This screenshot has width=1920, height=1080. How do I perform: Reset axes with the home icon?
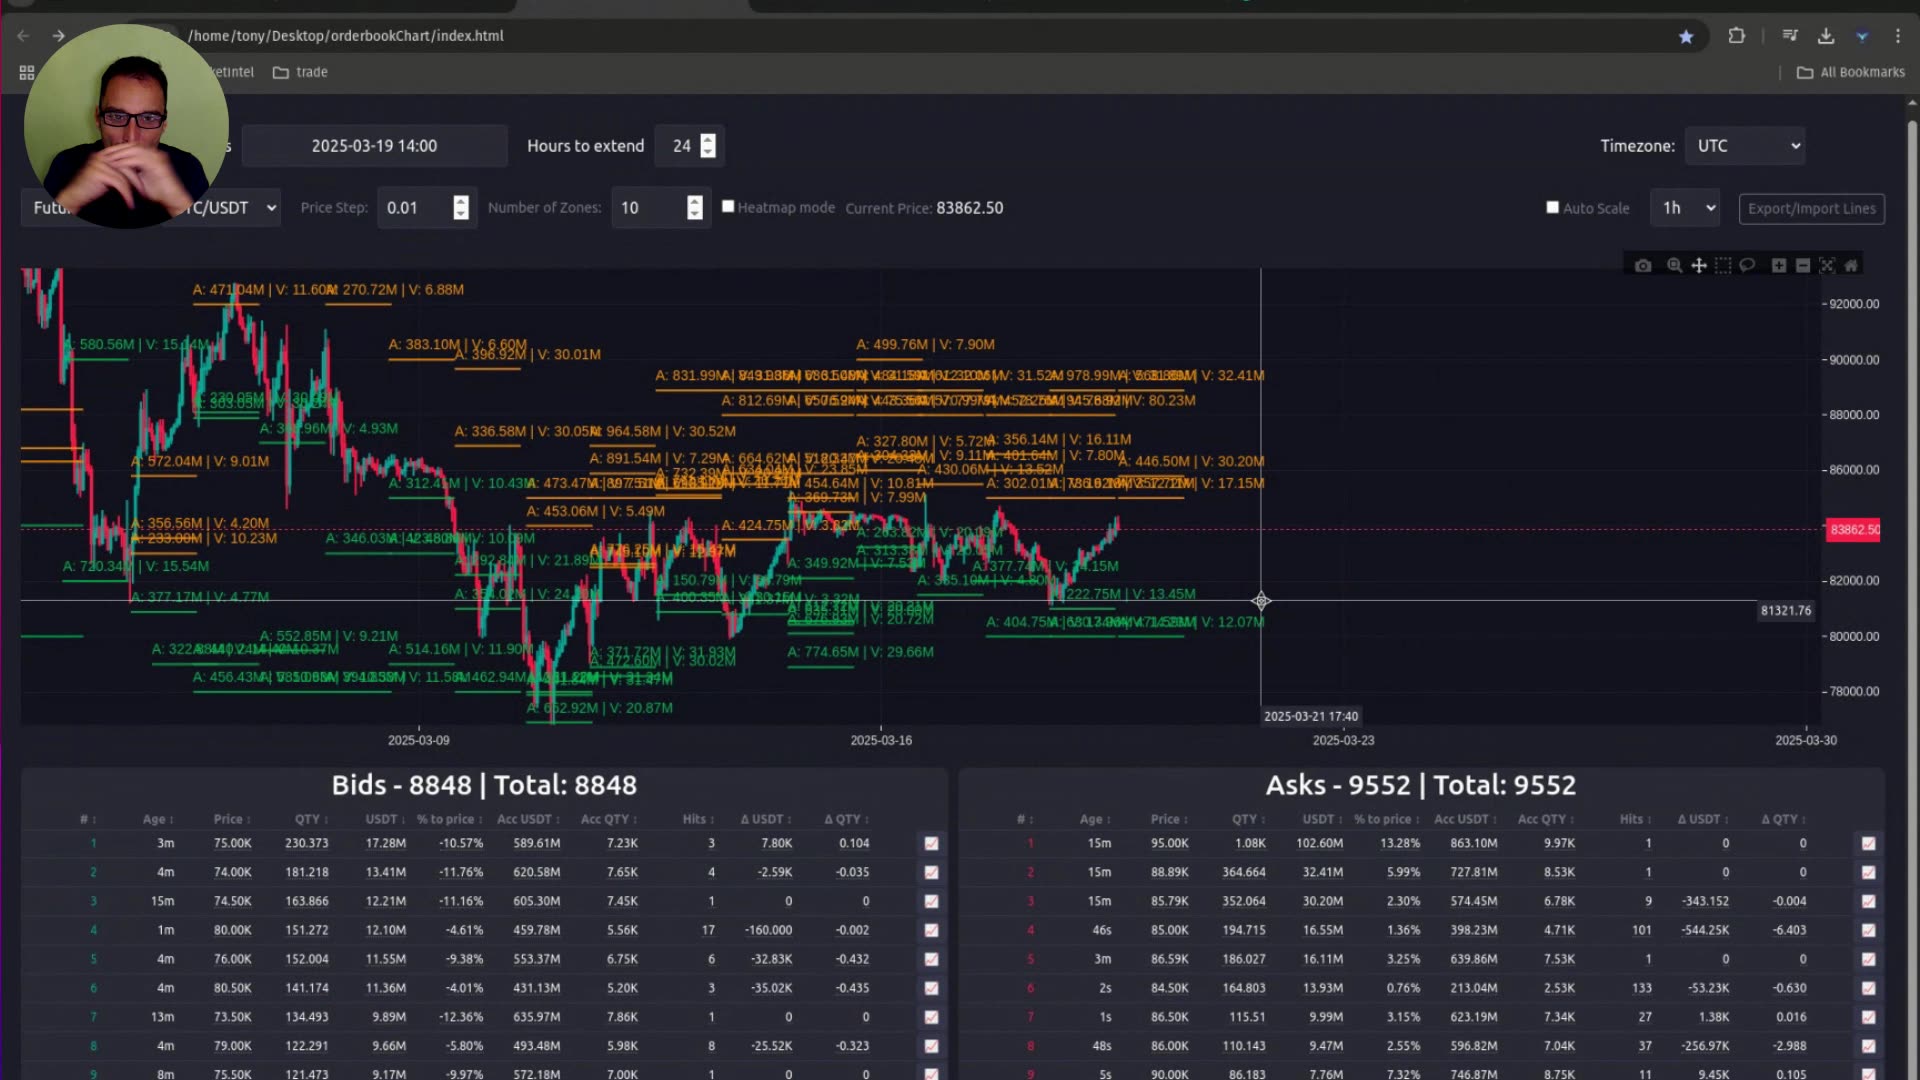[1852, 265]
